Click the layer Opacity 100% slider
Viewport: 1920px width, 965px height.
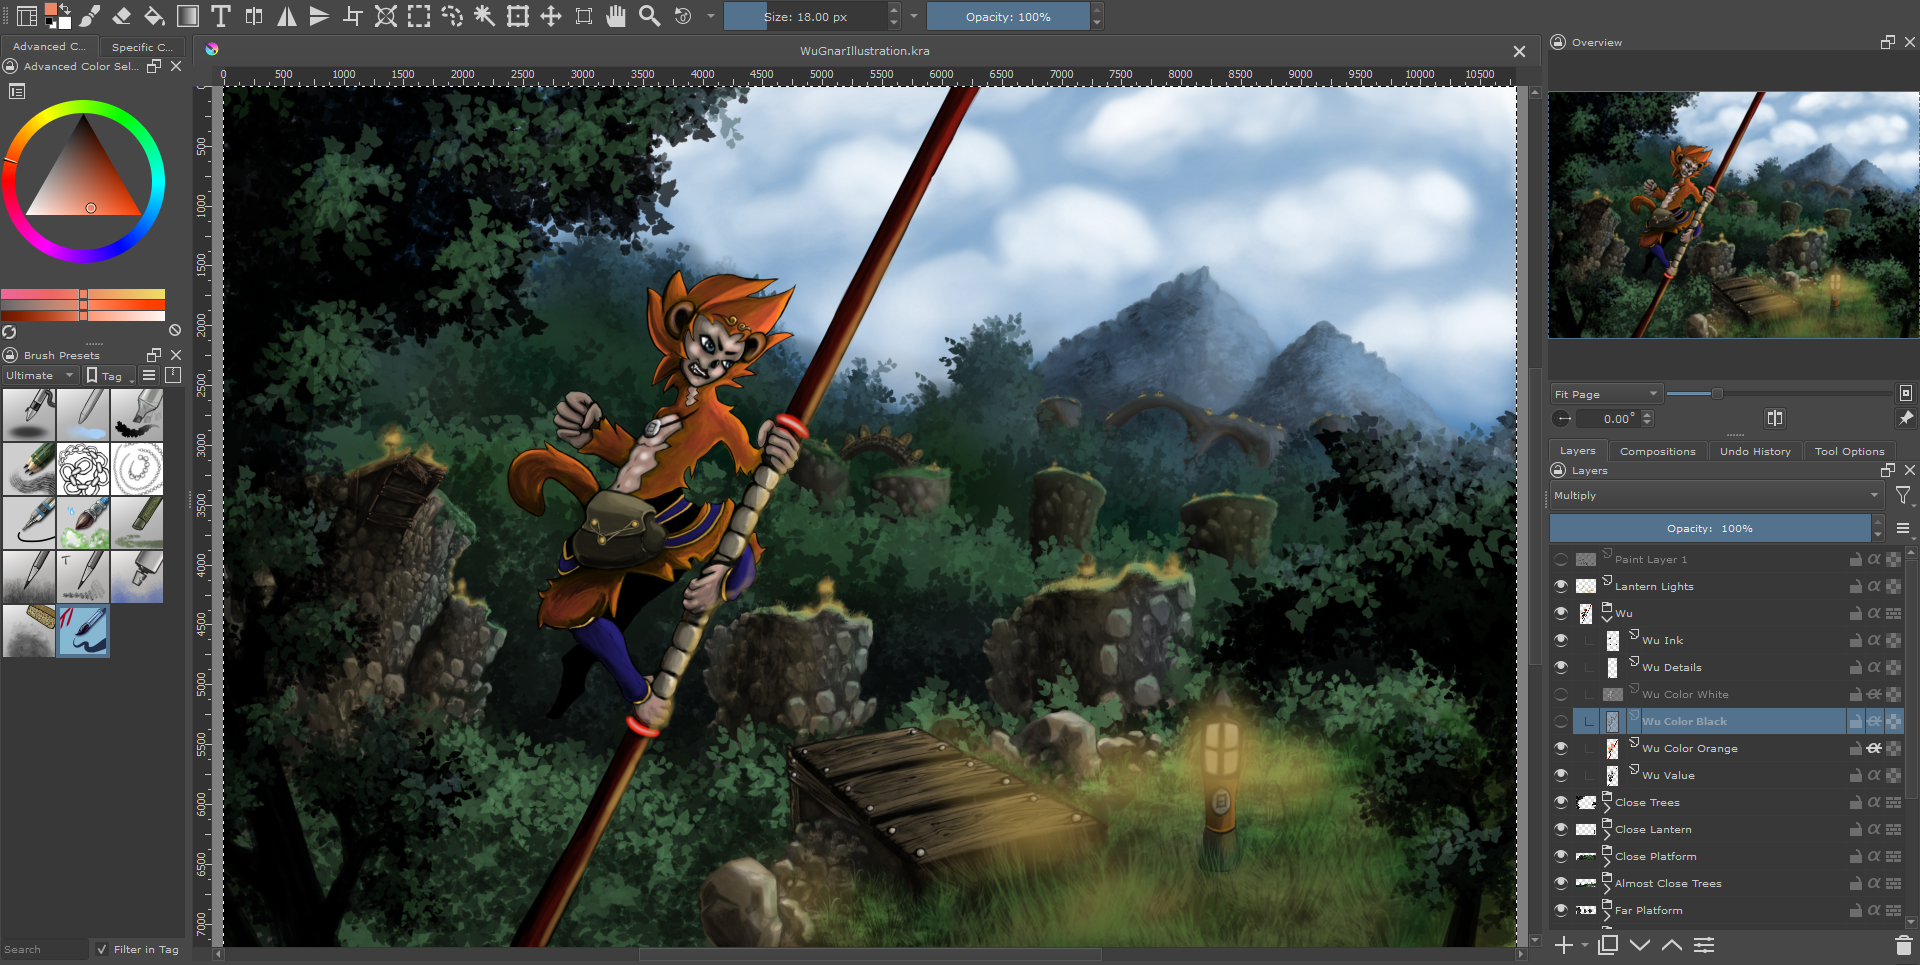[x=1709, y=528]
